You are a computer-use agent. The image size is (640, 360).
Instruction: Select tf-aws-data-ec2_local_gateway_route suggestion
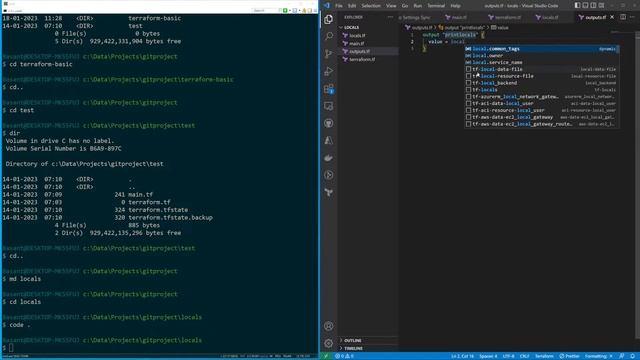coord(541,124)
